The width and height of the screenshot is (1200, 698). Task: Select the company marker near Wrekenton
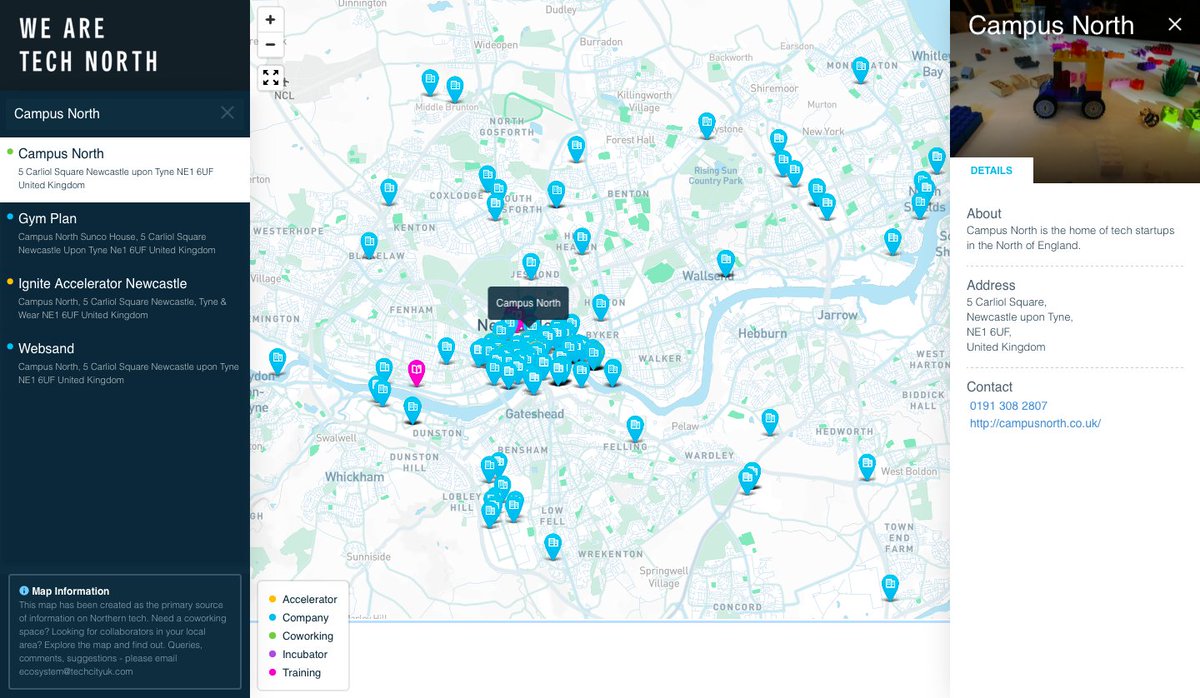point(553,546)
